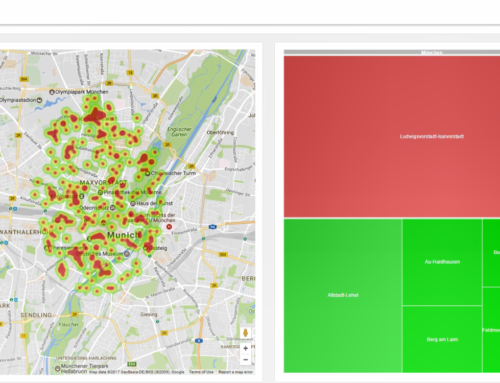The height and width of the screenshot is (383, 500).
Task: Zoom out the map with minus button
Action: 246,360
